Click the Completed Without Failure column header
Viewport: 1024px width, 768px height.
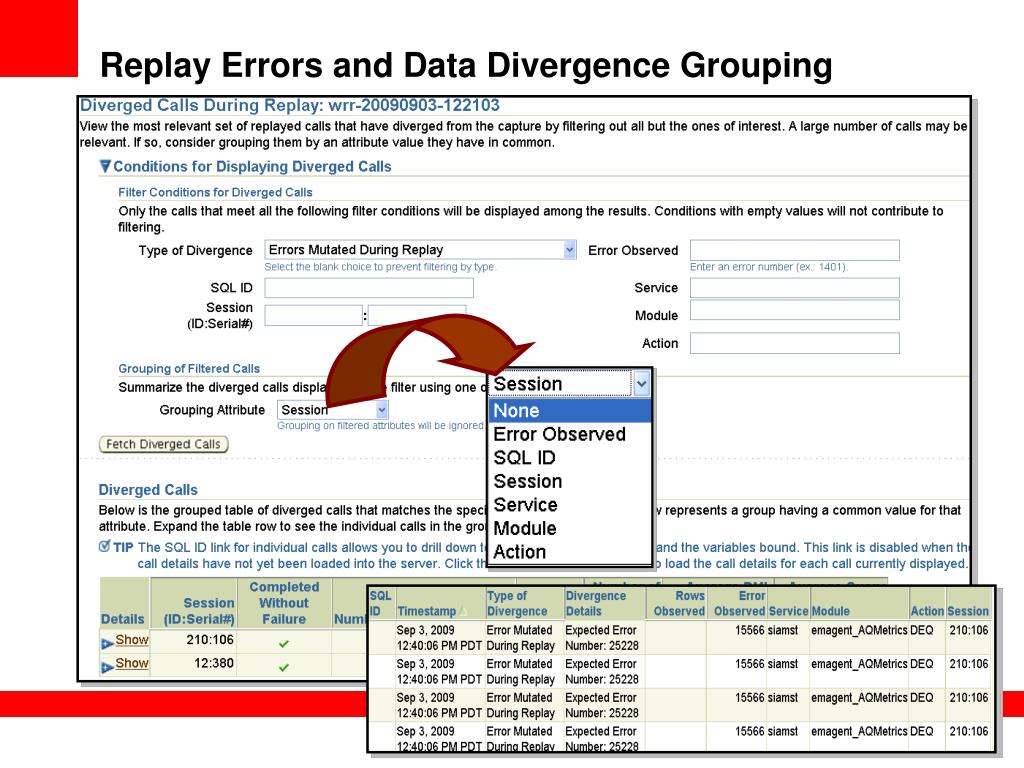point(284,603)
